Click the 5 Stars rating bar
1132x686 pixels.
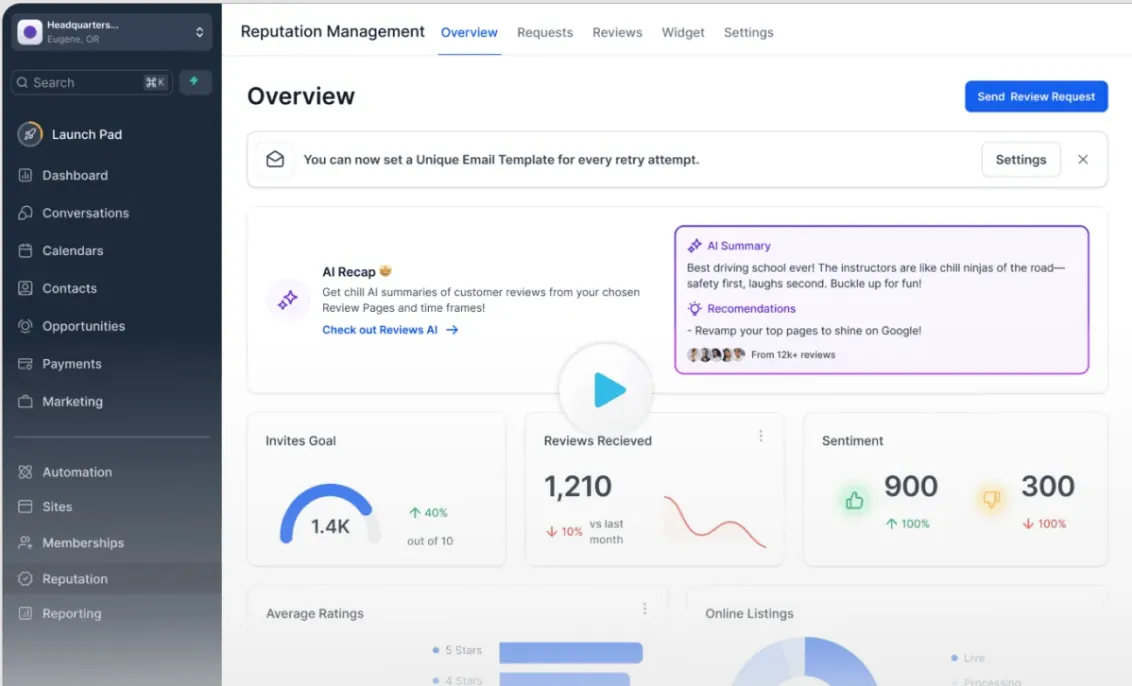(571, 652)
